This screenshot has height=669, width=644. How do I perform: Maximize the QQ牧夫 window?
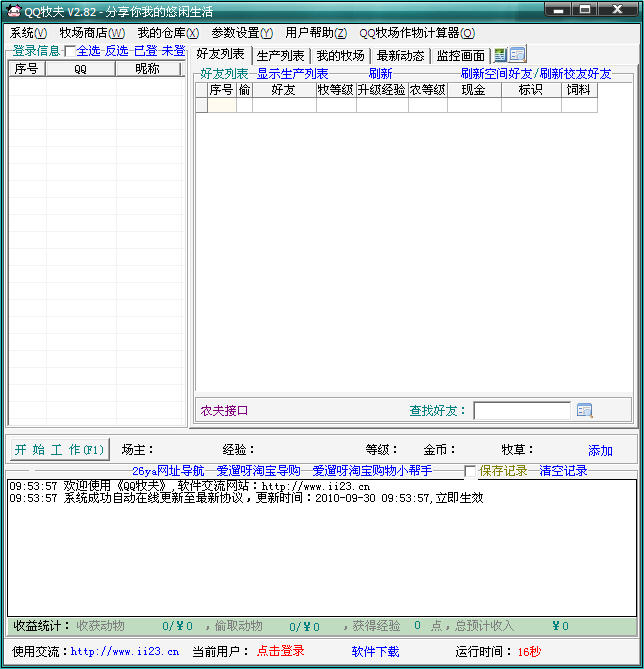click(x=585, y=9)
